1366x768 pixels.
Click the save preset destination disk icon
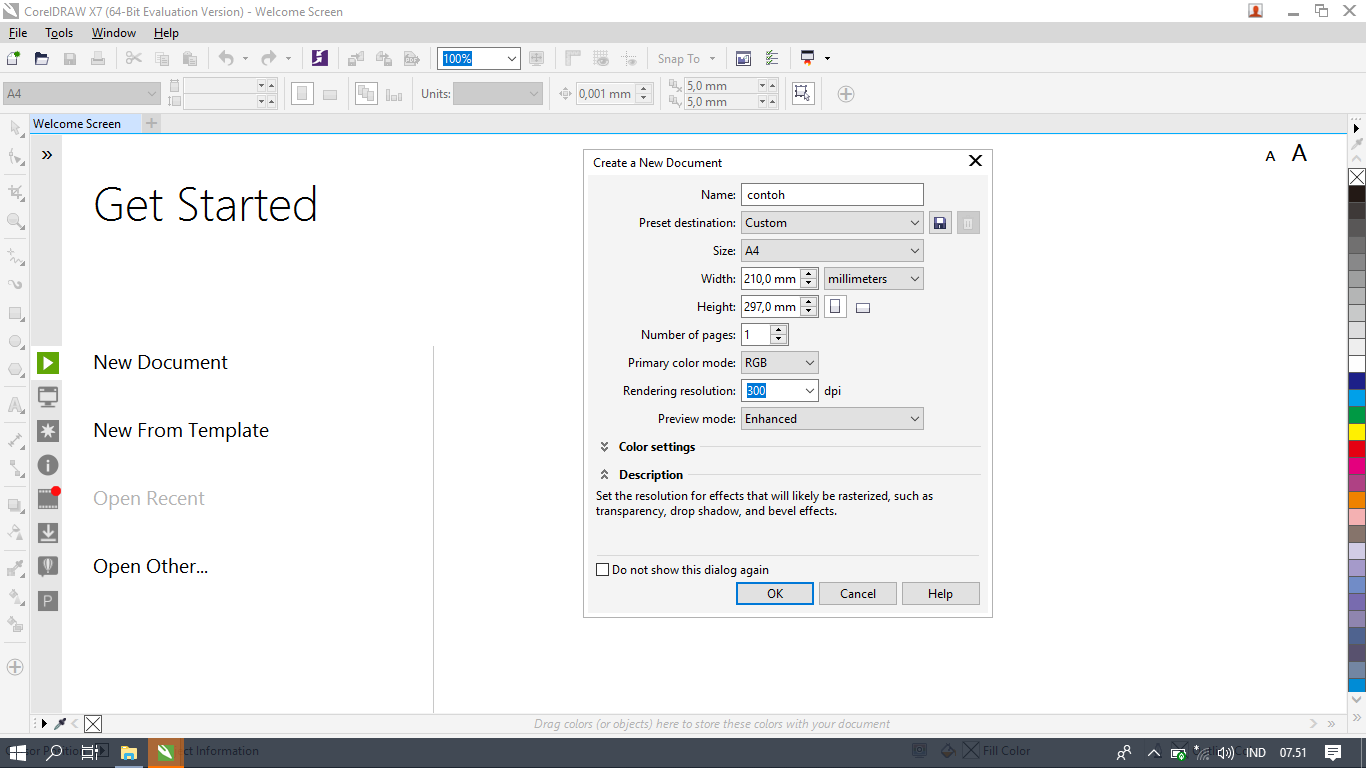coord(940,223)
